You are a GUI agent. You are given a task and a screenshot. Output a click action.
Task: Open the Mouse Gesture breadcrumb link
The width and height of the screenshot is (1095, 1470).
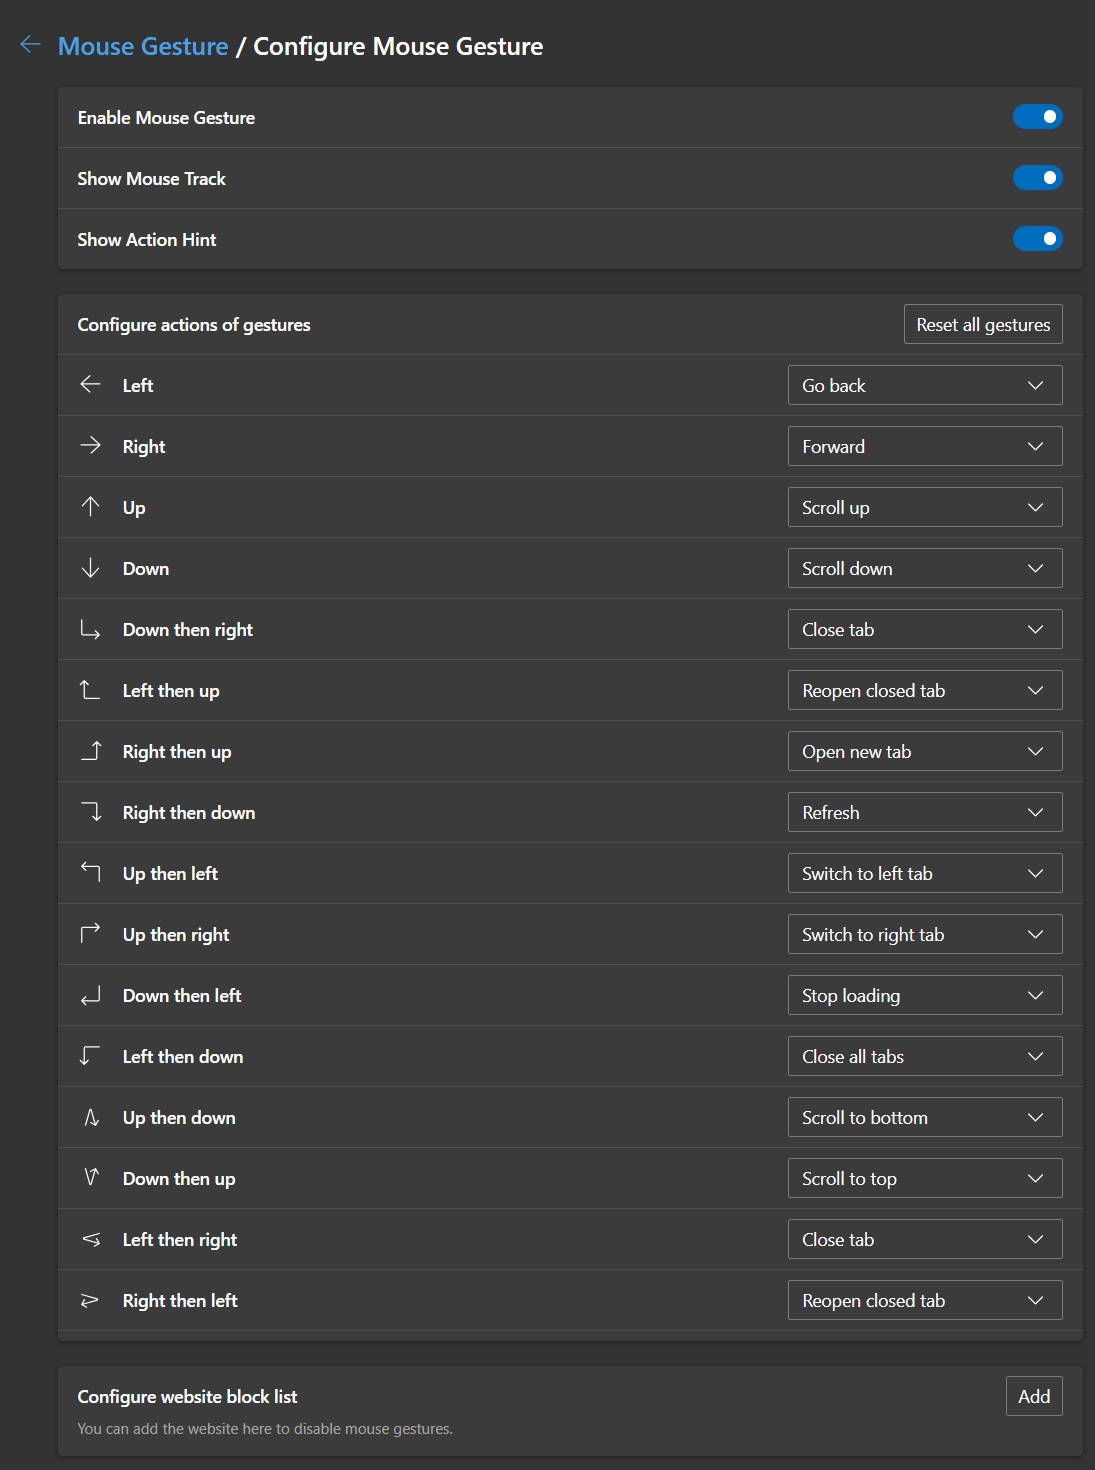point(143,46)
